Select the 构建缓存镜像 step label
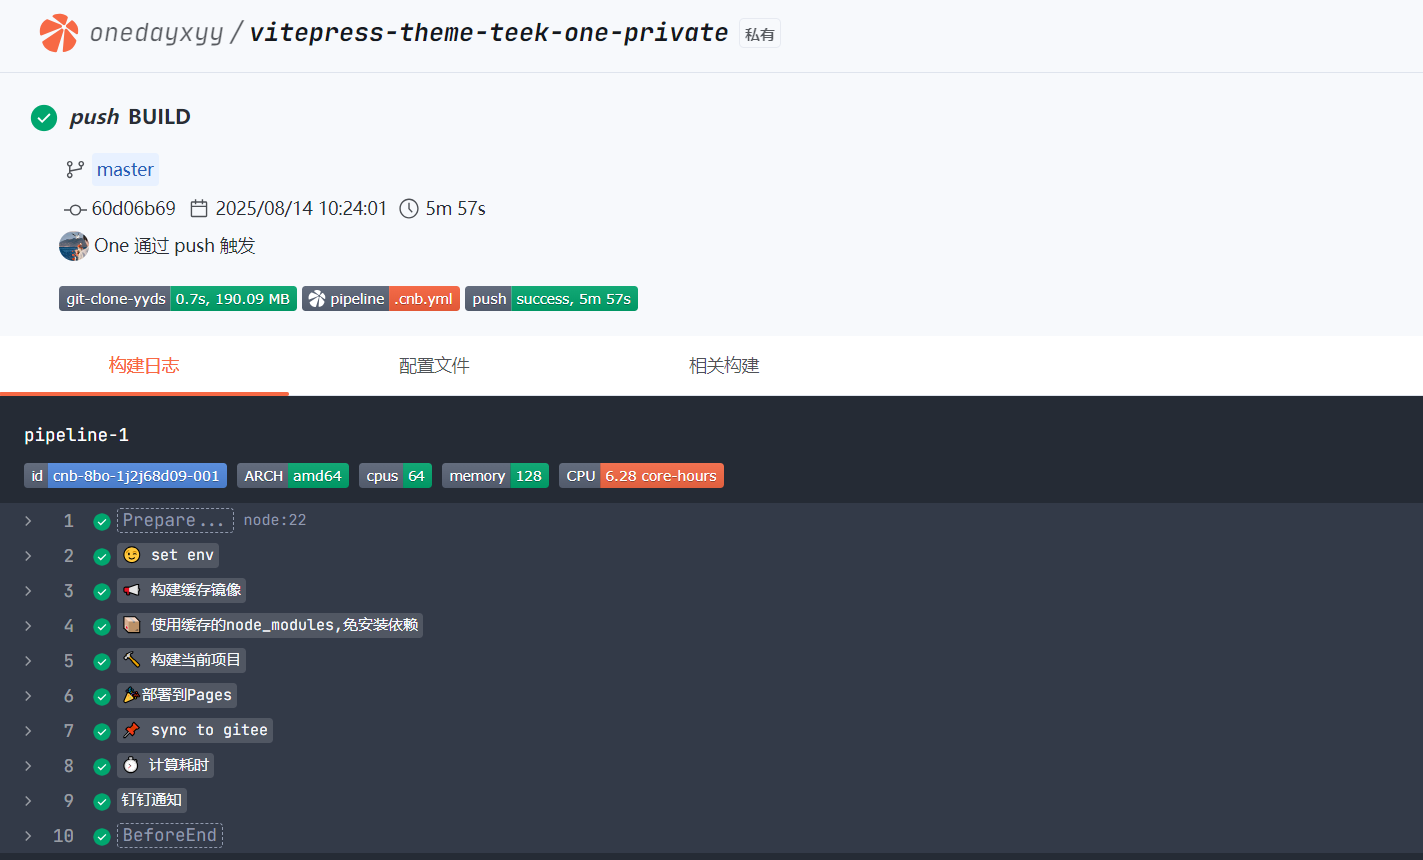The width and height of the screenshot is (1423, 860). [x=182, y=590]
